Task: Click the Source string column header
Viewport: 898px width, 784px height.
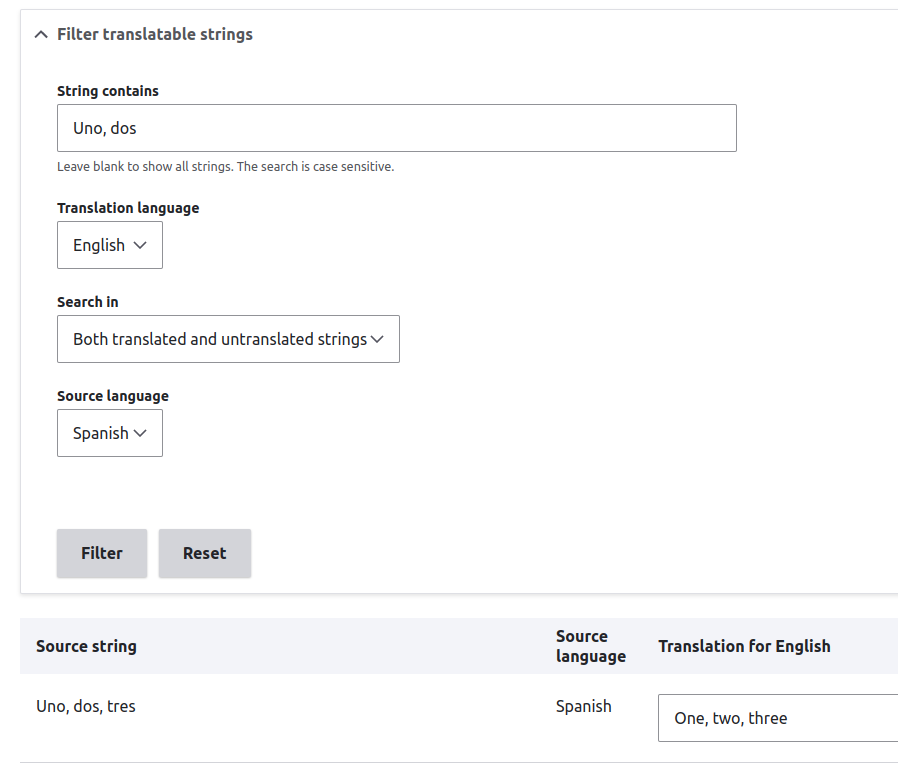Action: point(86,646)
